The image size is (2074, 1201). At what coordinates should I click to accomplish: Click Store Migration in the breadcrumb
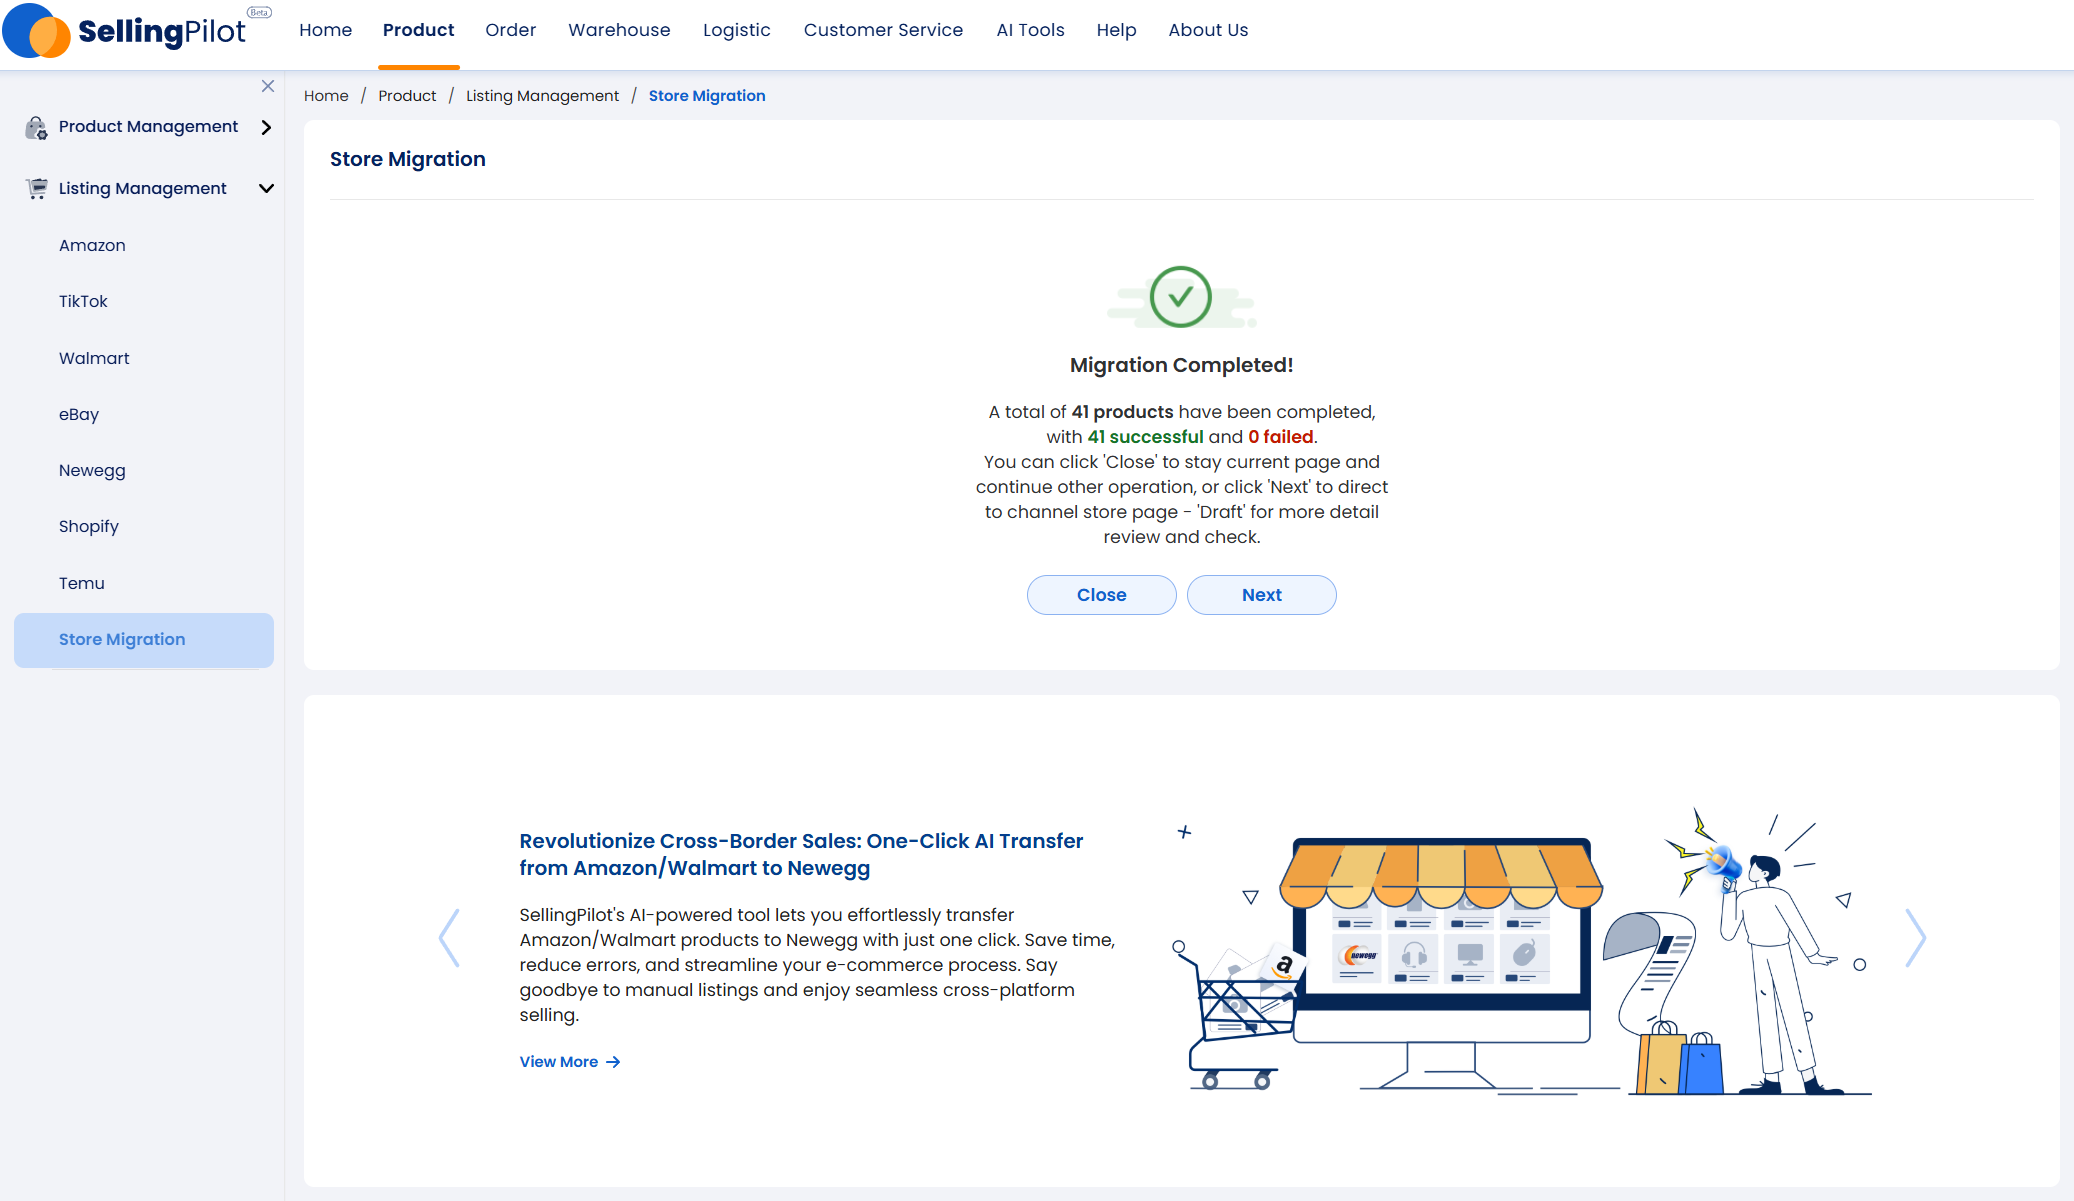pos(707,96)
